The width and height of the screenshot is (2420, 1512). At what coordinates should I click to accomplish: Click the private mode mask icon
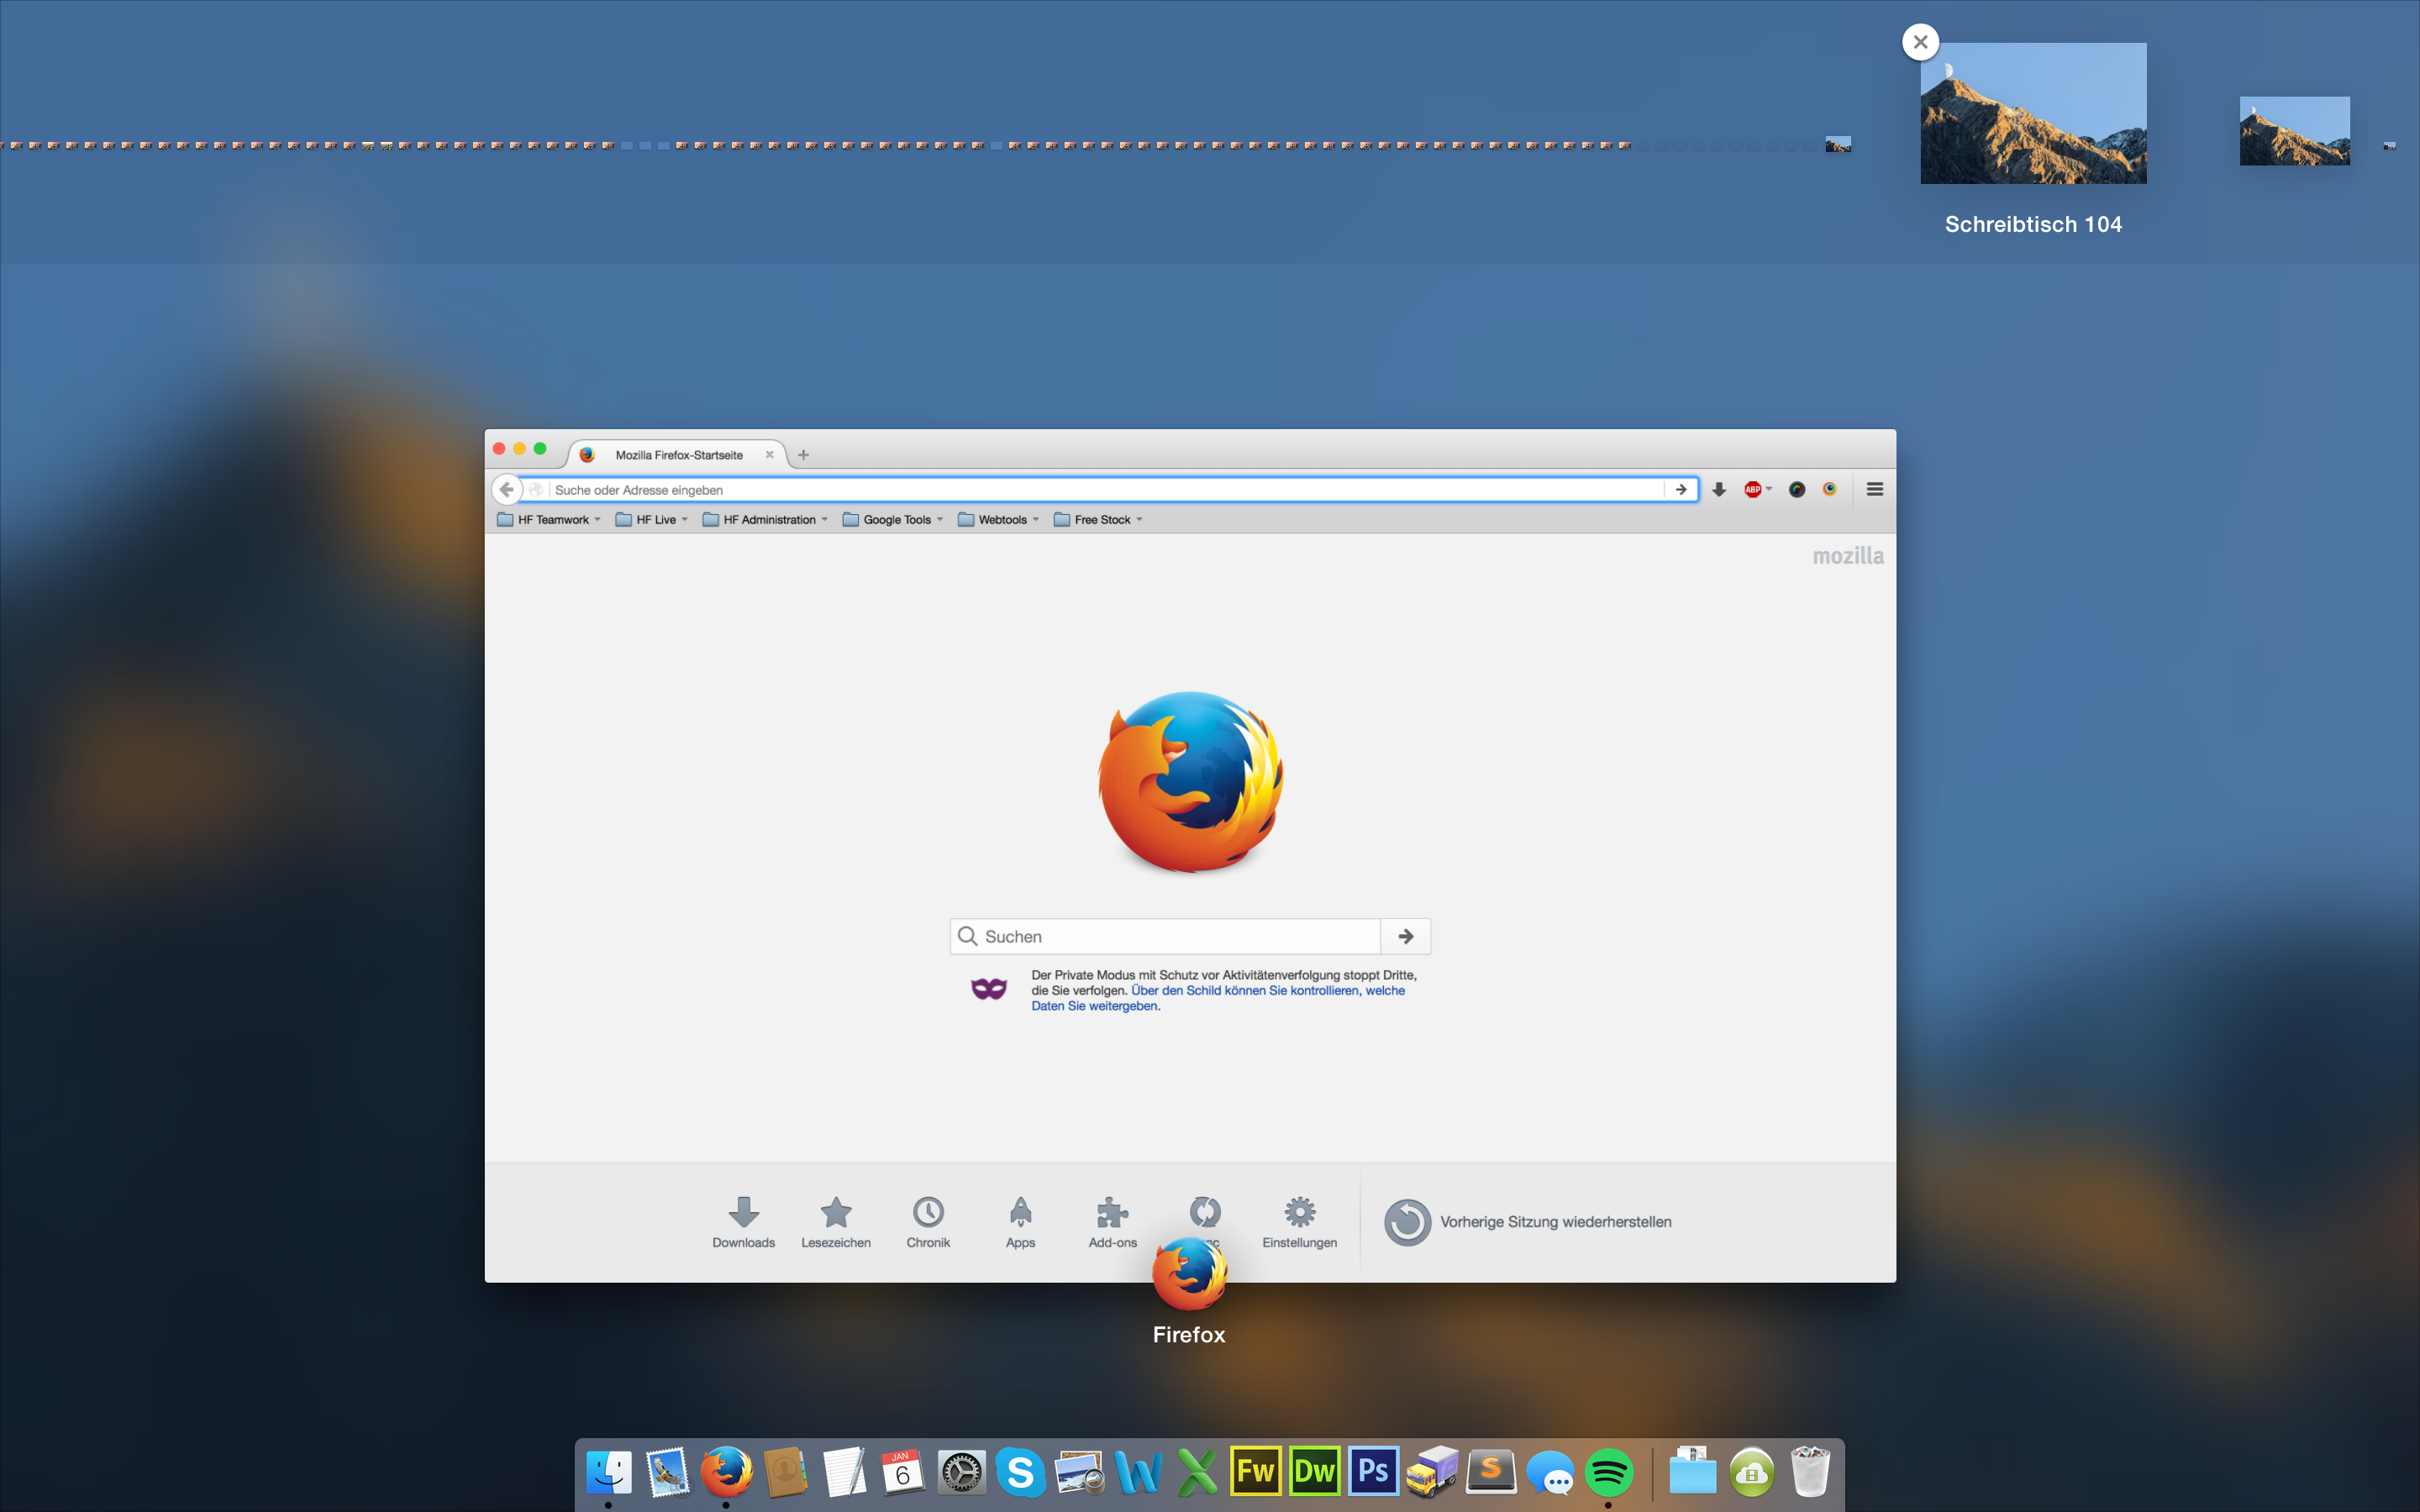(x=988, y=989)
